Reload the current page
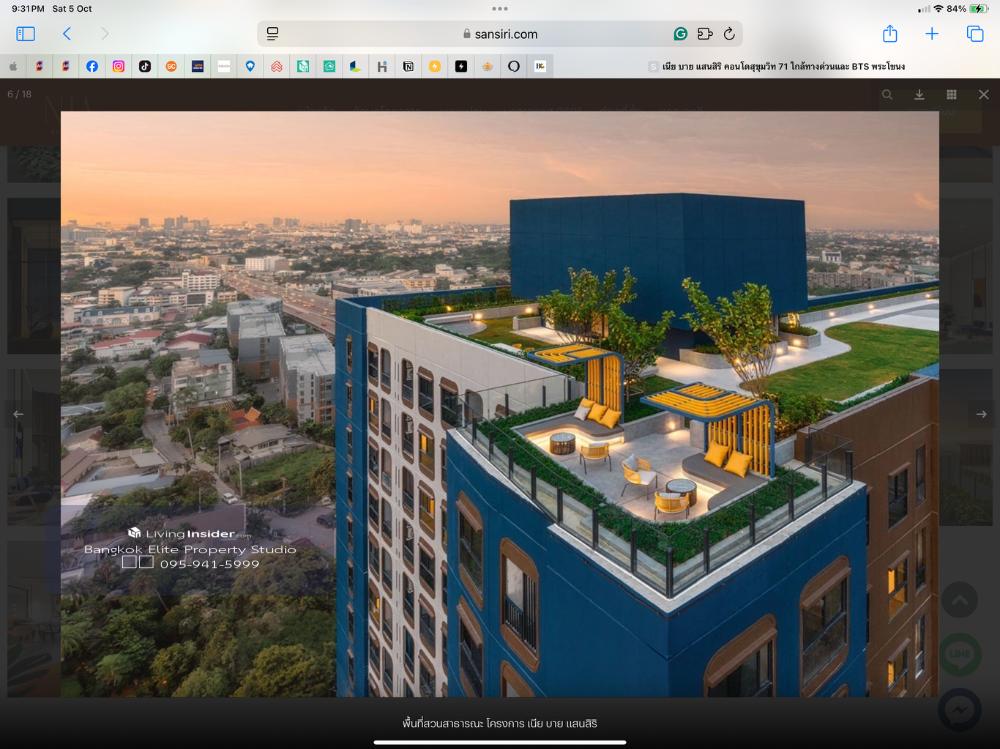The width and height of the screenshot is (1000, 749). click(x=729, y=34)
